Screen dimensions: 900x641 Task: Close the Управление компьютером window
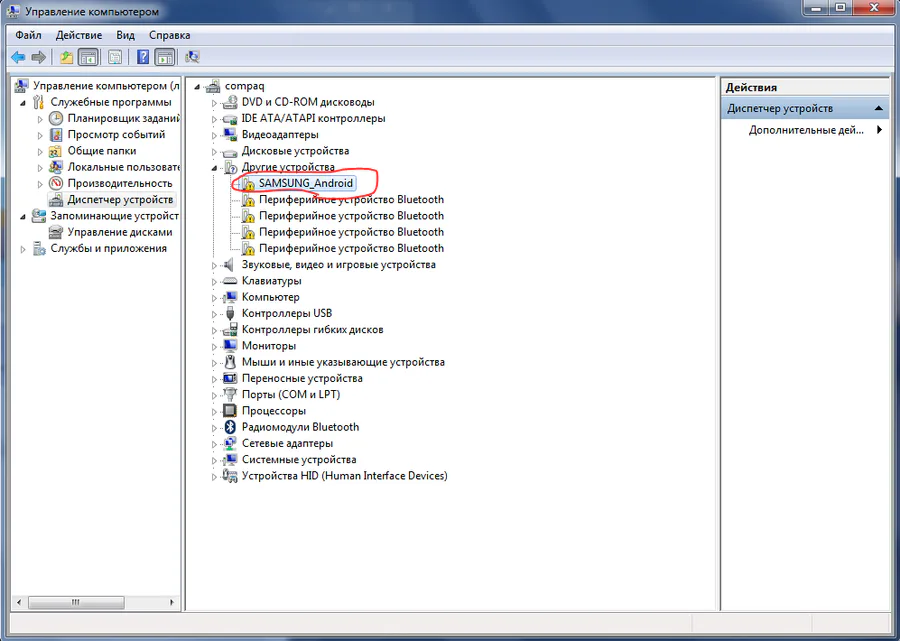pos(874,7)
